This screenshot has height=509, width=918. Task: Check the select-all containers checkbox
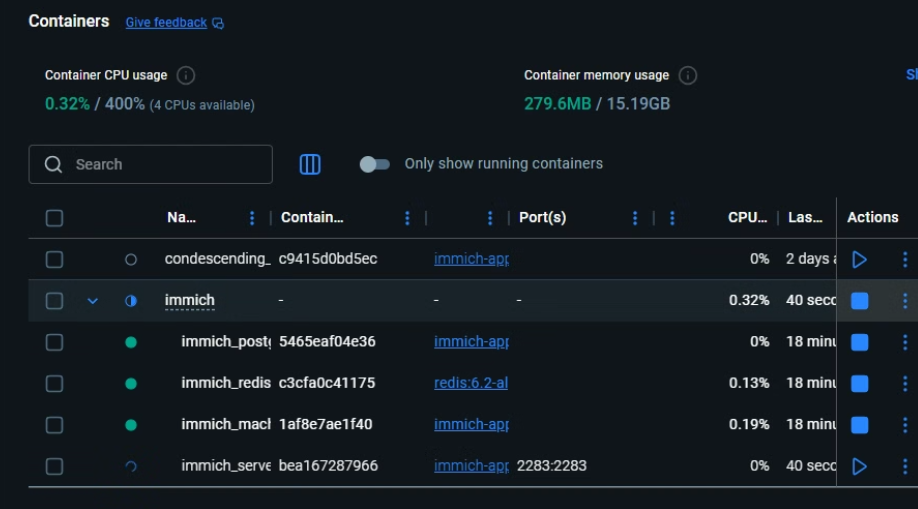click(55, 218)
